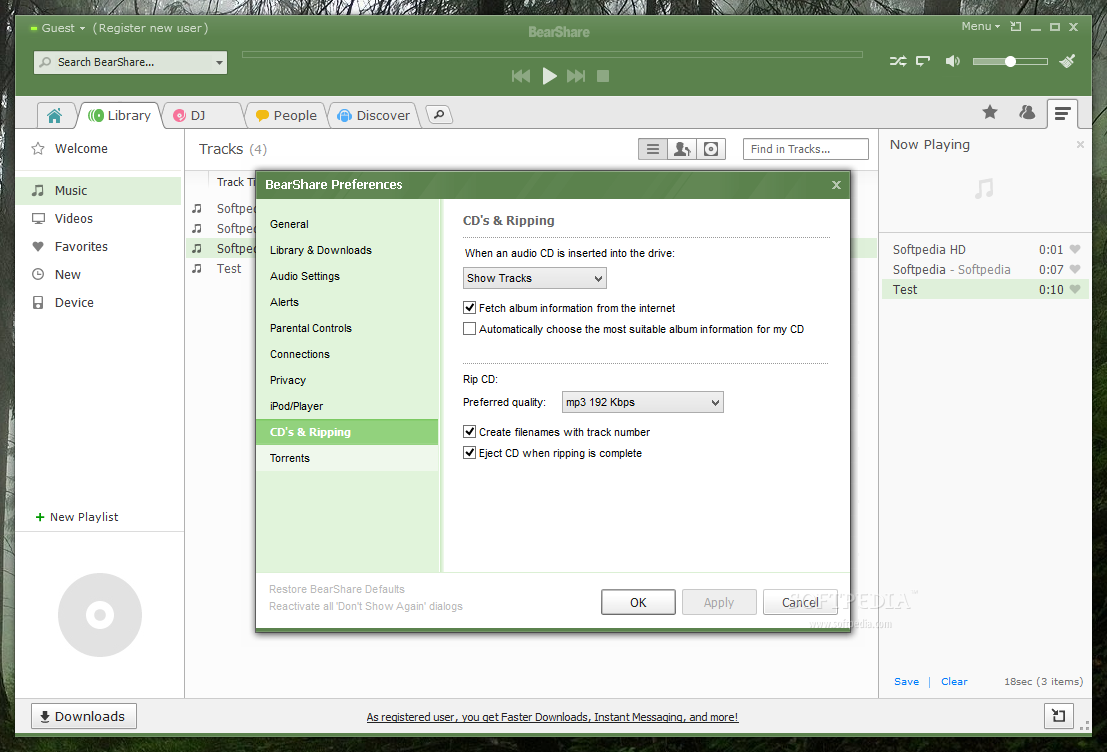Image resolution: width=1107 pixels, height=752 pixels.
Task: Adjust the volume slider
Action: (1010, 61)
